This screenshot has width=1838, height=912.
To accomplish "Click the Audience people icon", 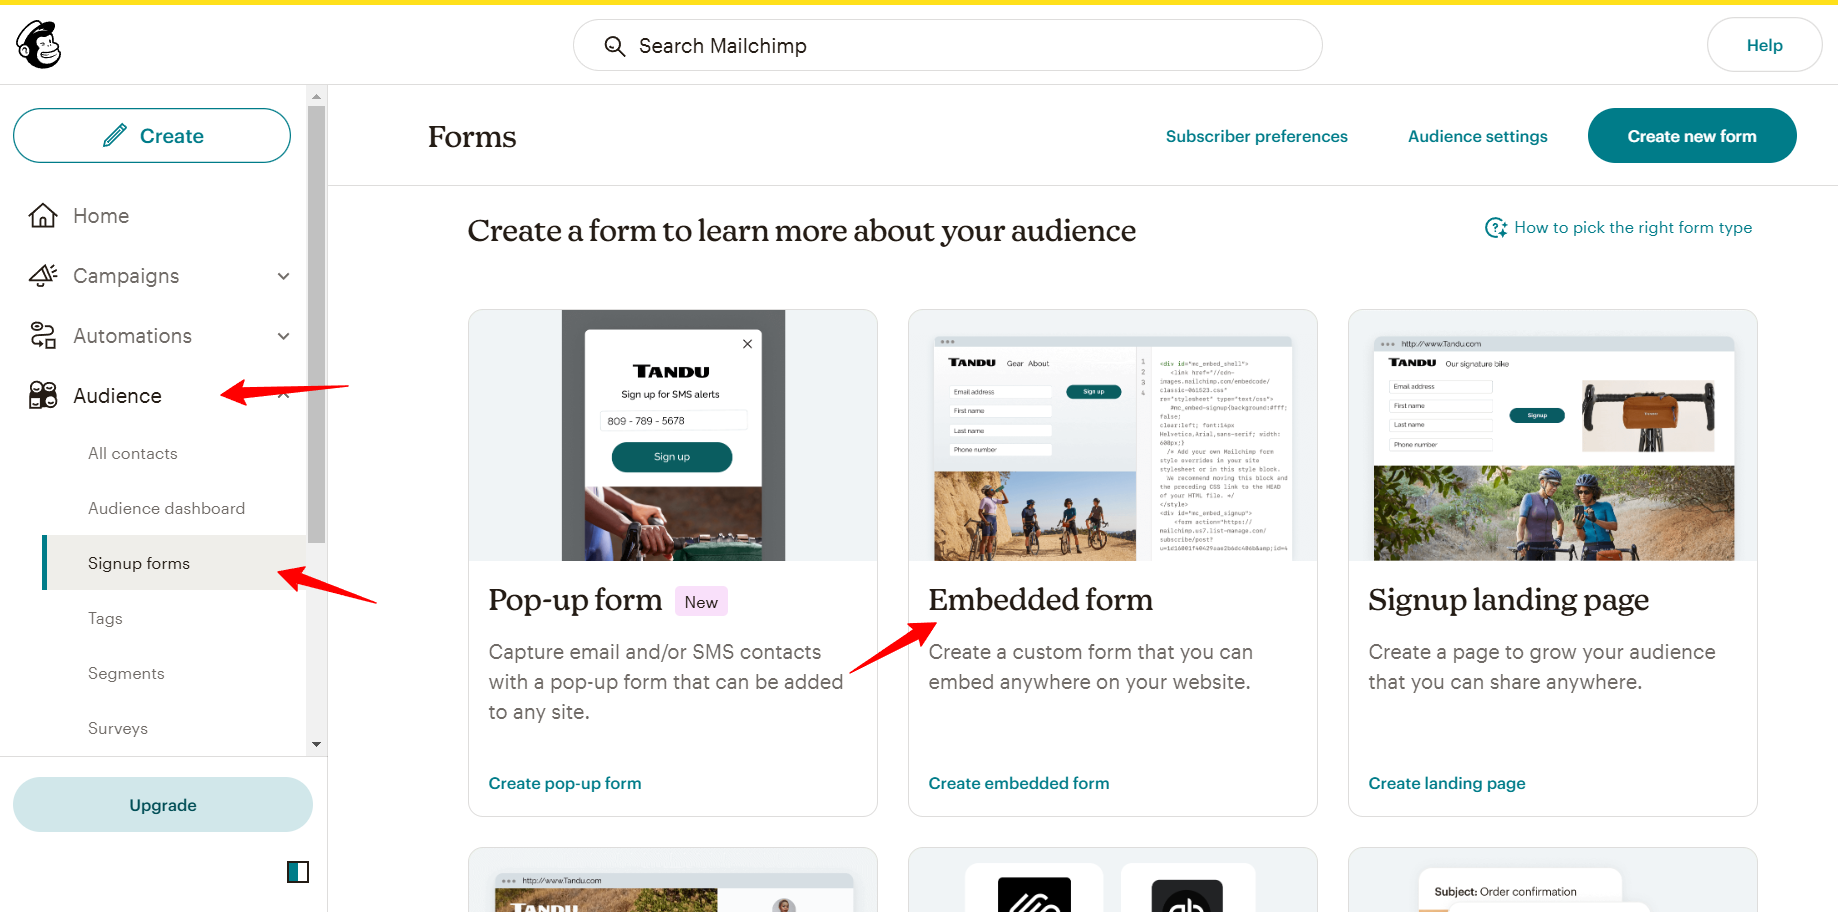I will (x=43, y=396).
